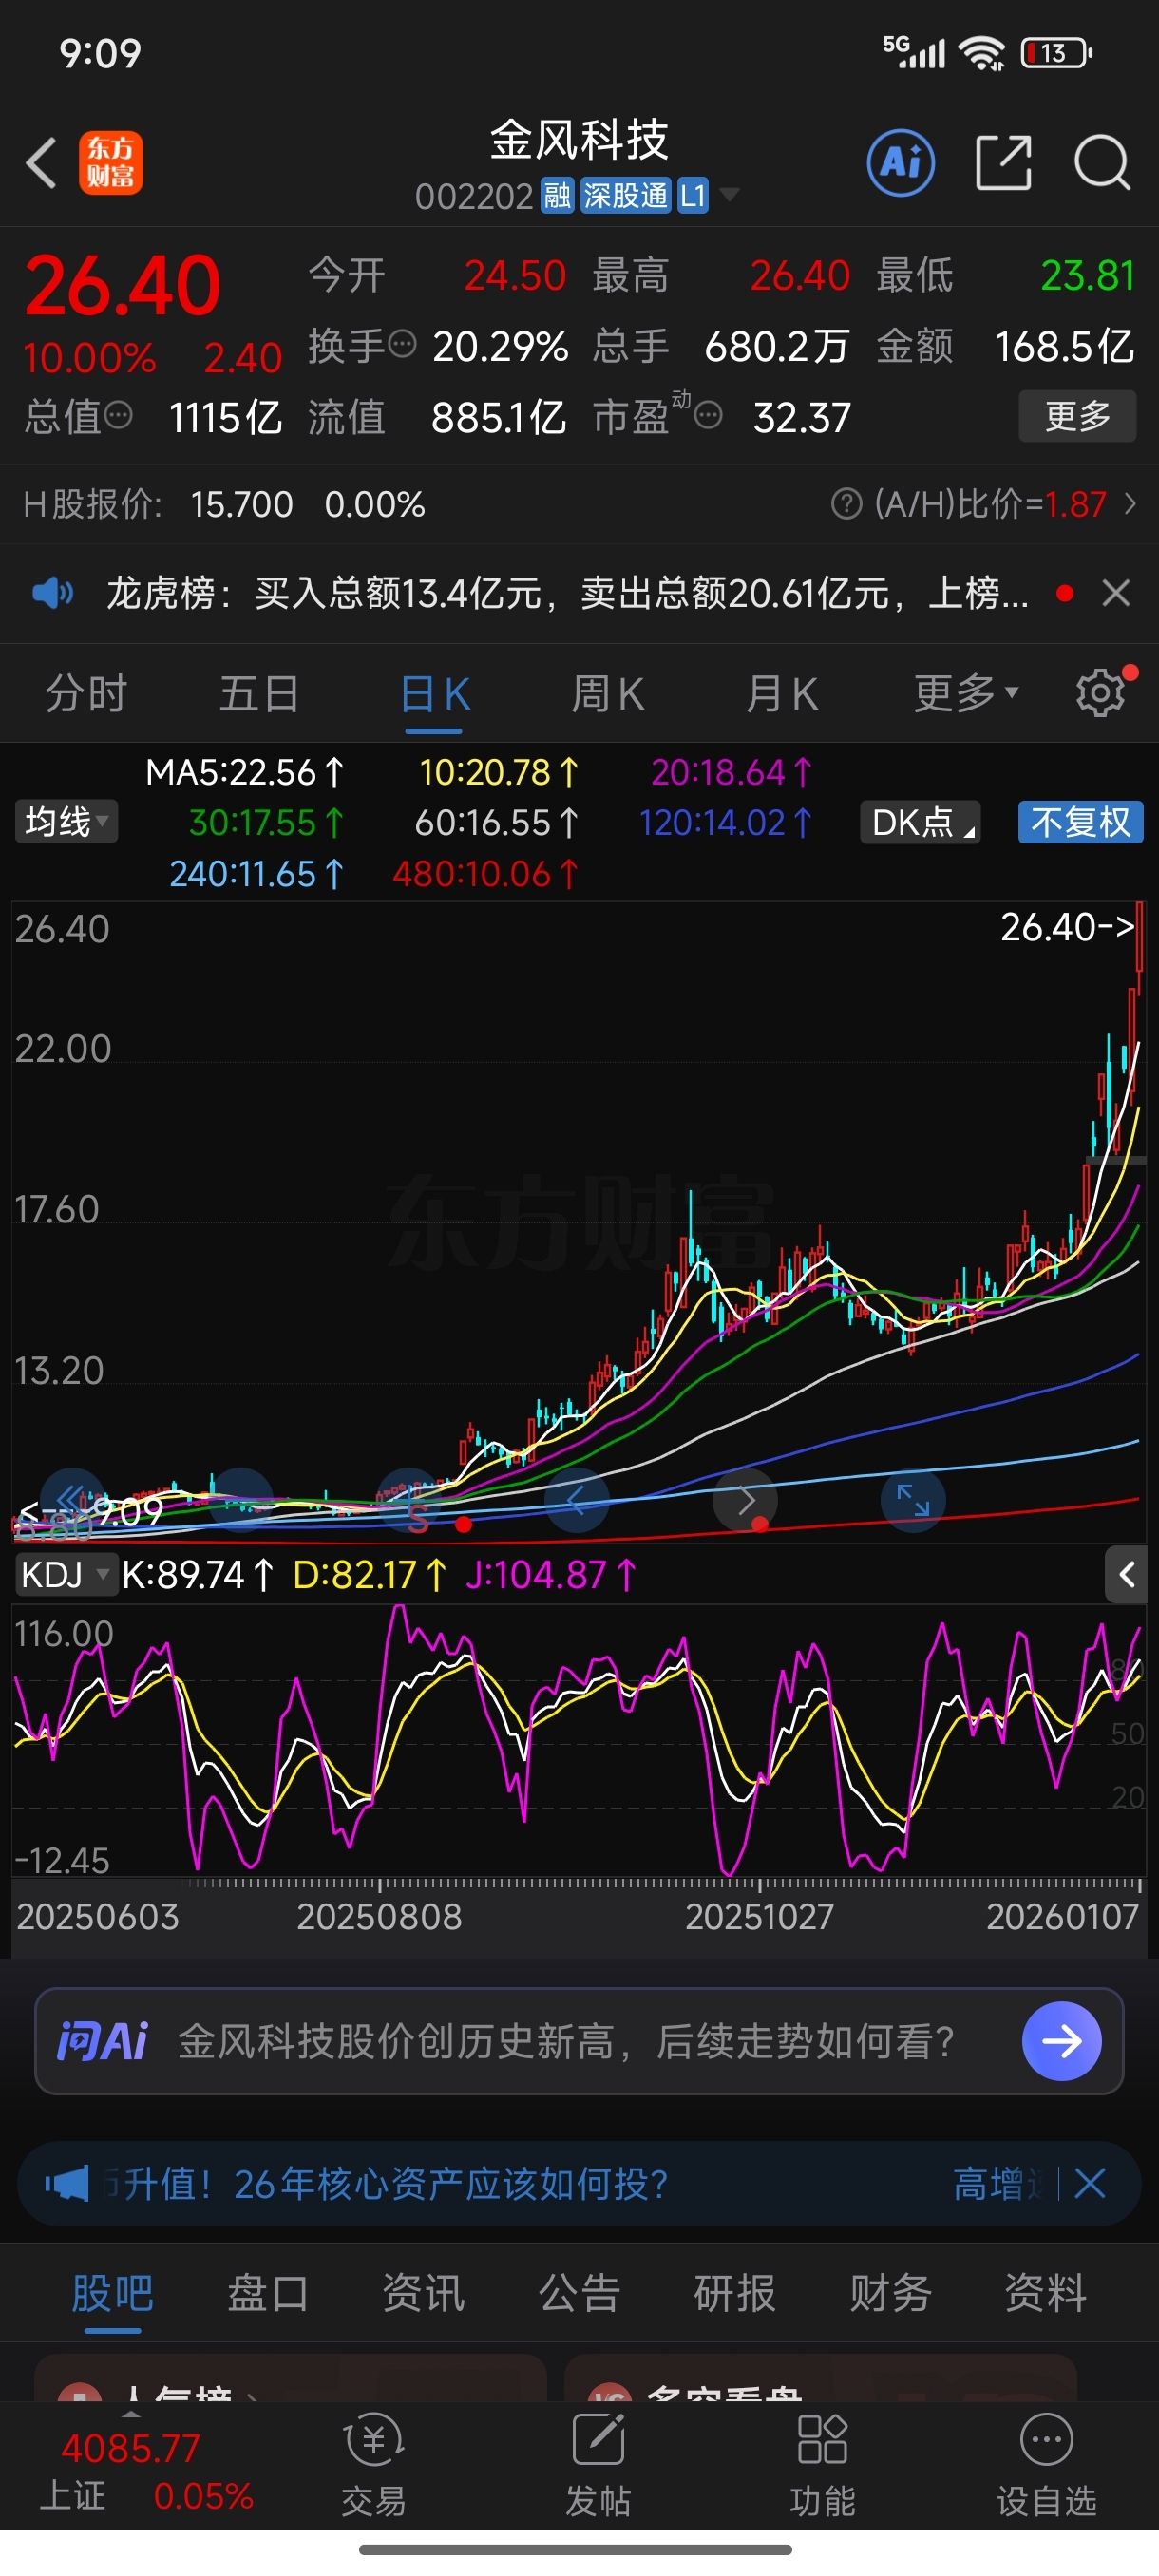1159x2576 pixels.
Task: Open the 财务 tab
Action: pyautogui.click(x=890, y=2292)
